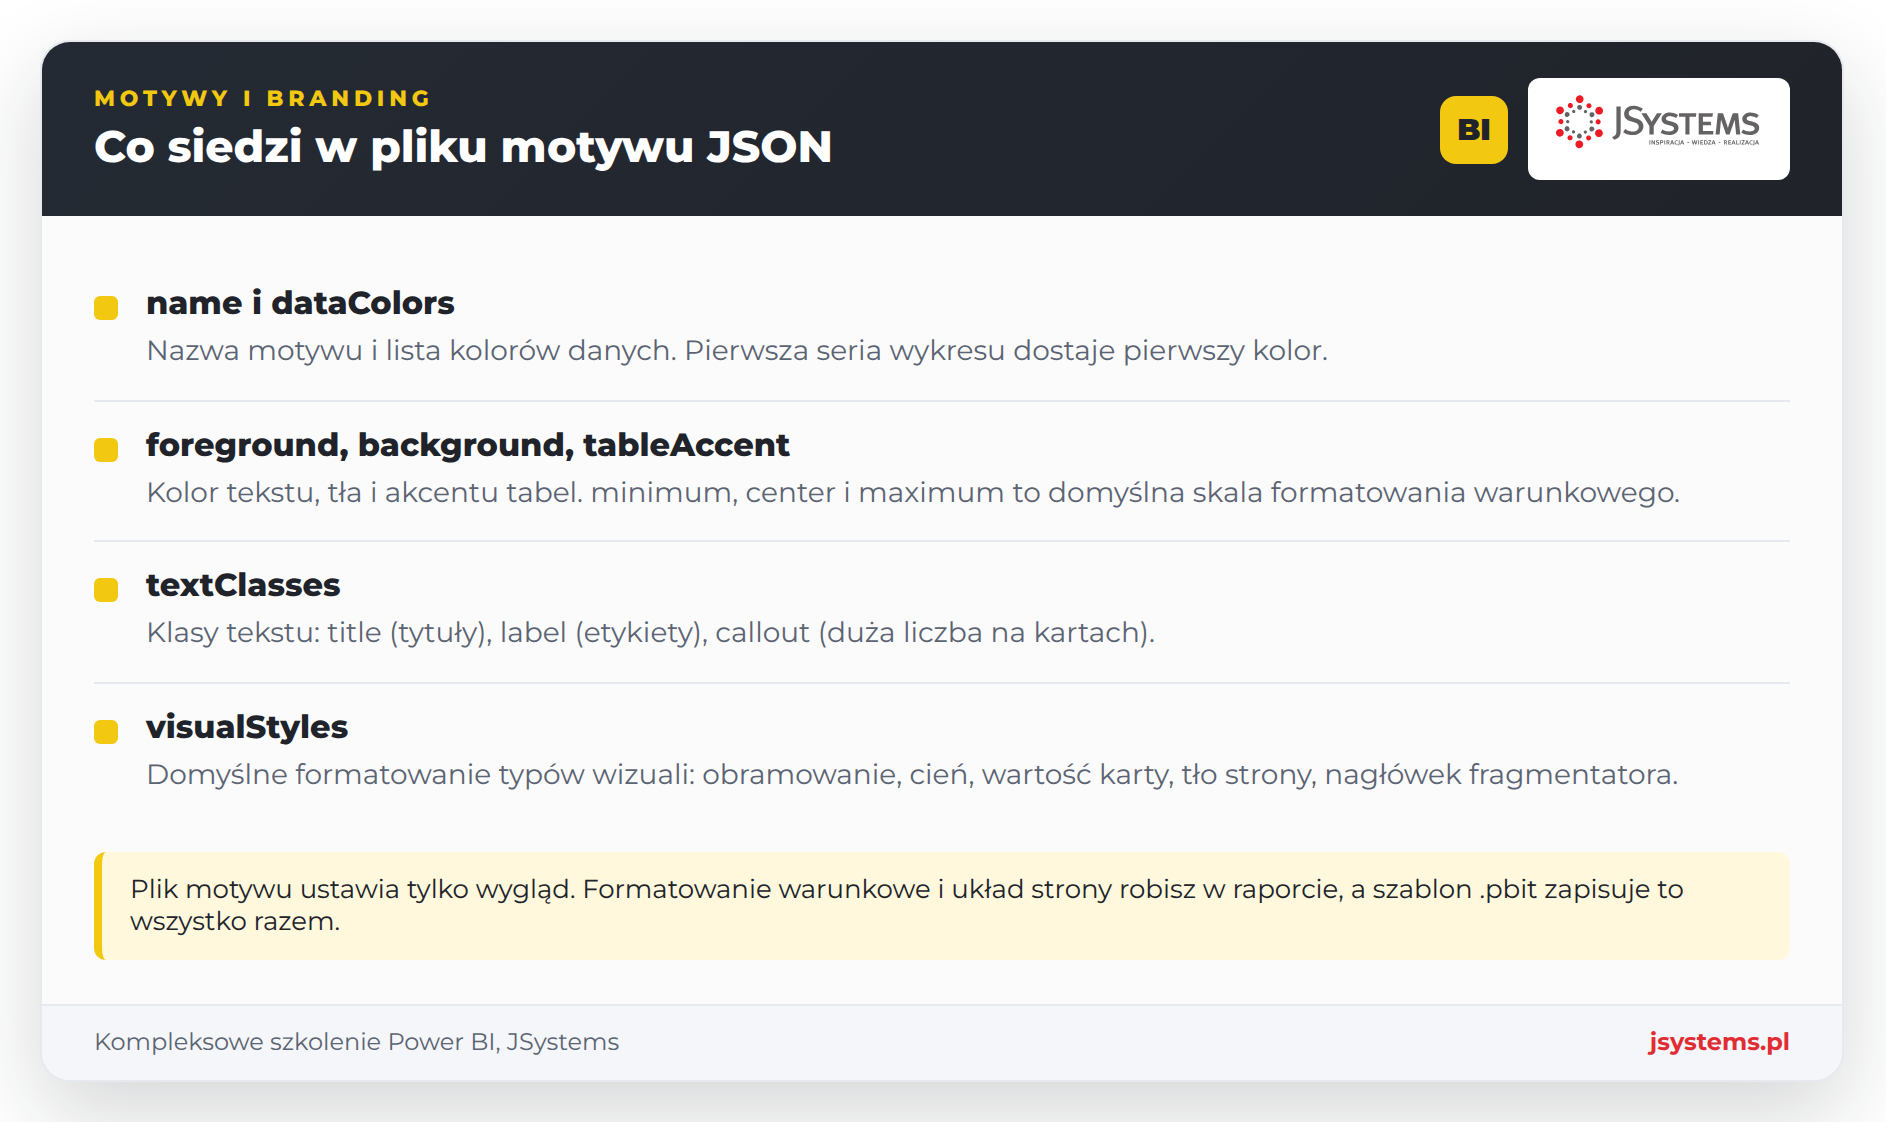Click text starting 'Klasy tekstu: title (tytuły)'
Image resolution: width=1886 pixels, height=1122 pixels.
(x=650, y=633)
